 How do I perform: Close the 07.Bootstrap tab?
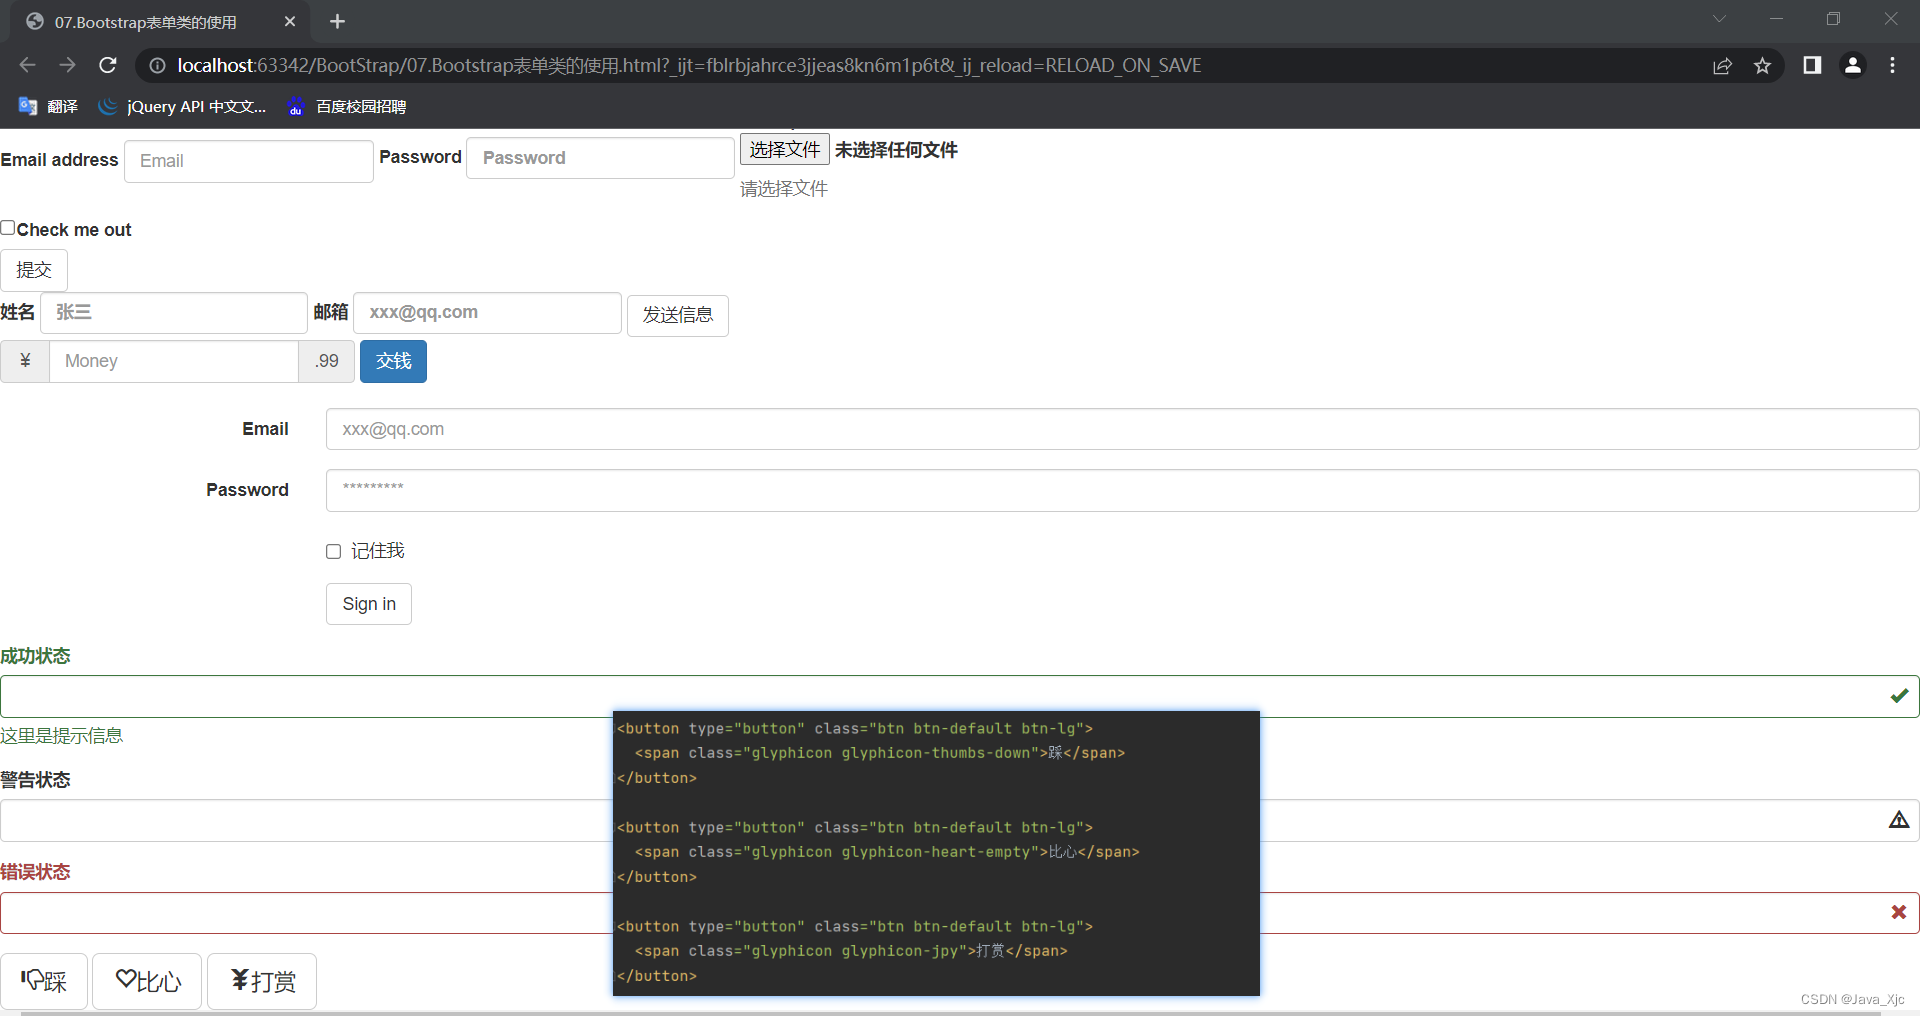pyautogui.click(x=290, y=21)
